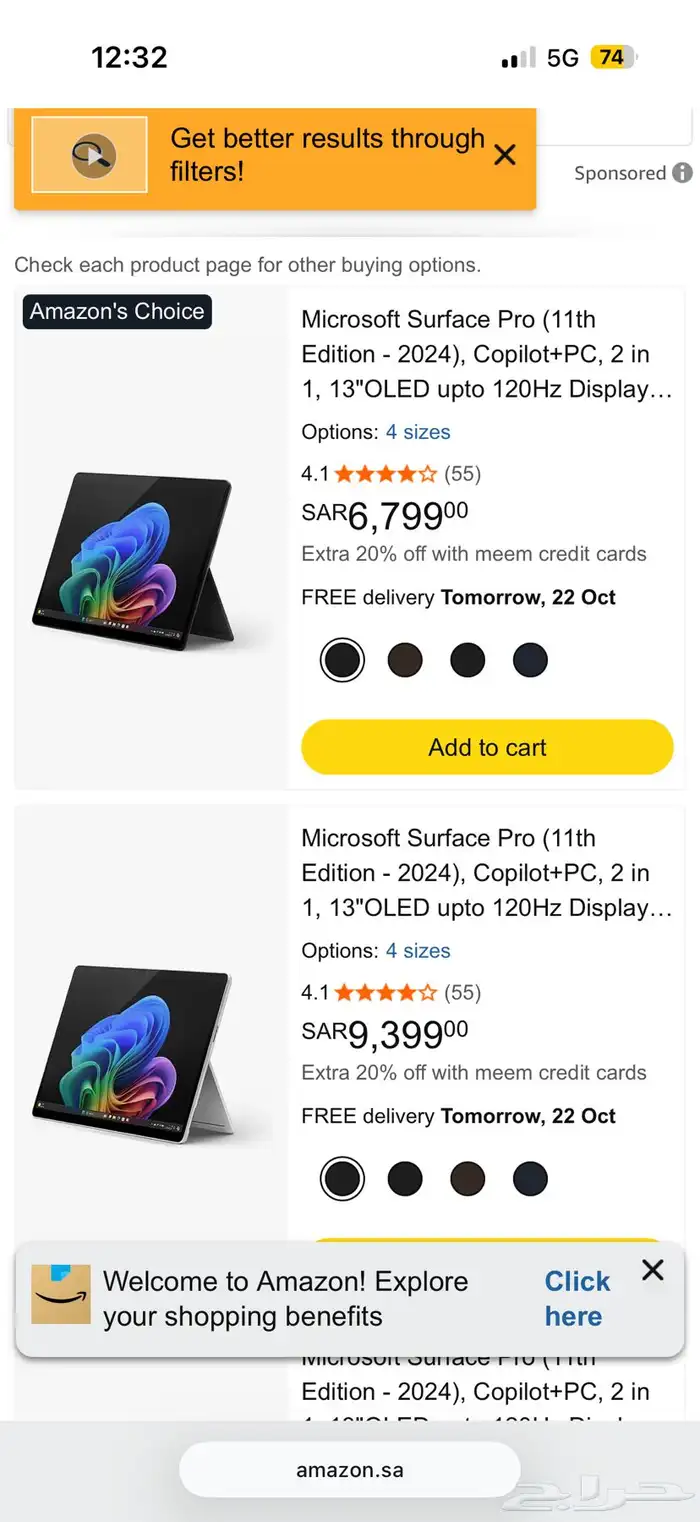Add the SAR 6,799 Surface Pro to cart
Screen dimensions: 700x1522
(x=487, y=747)
